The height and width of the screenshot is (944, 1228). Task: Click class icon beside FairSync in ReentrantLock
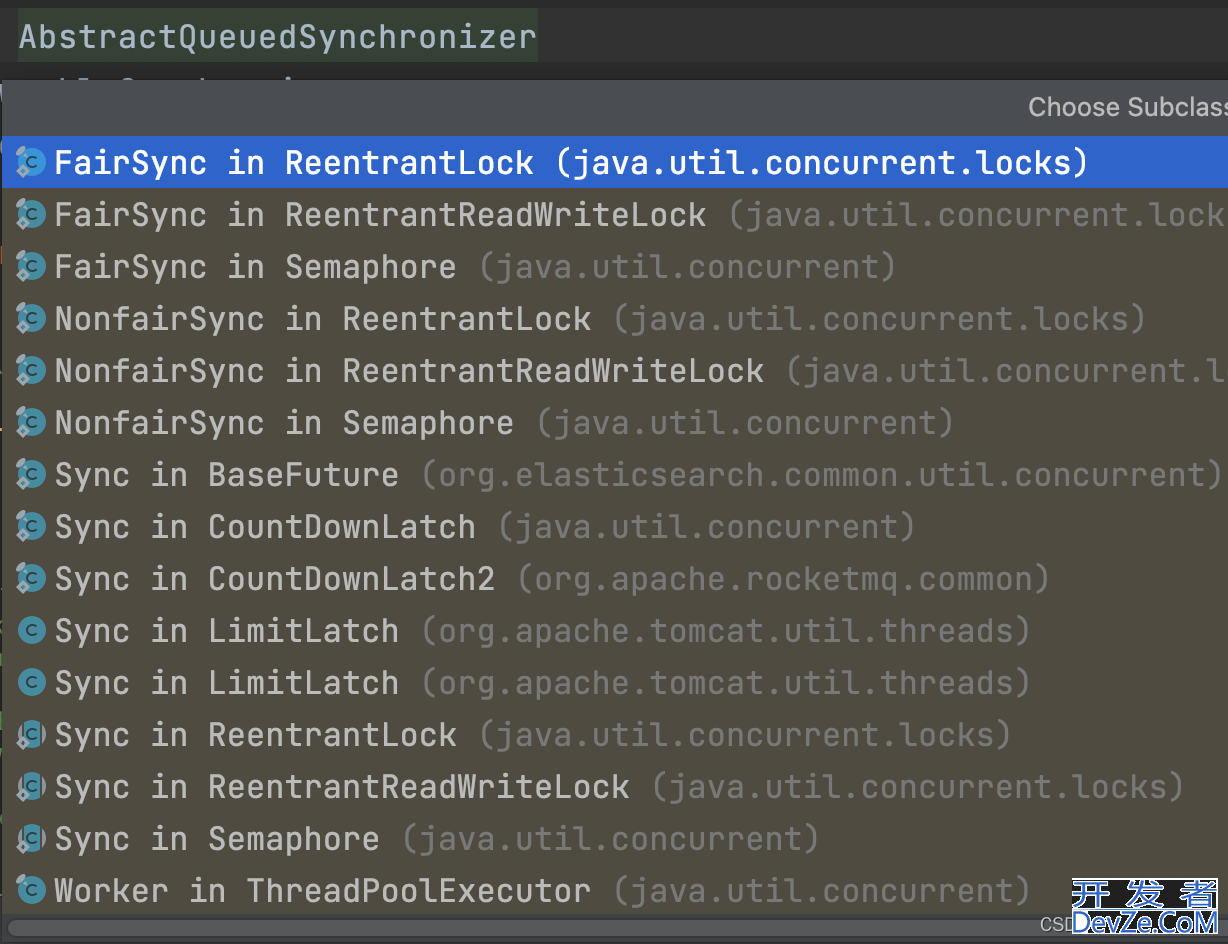click(x=31, y=162)
